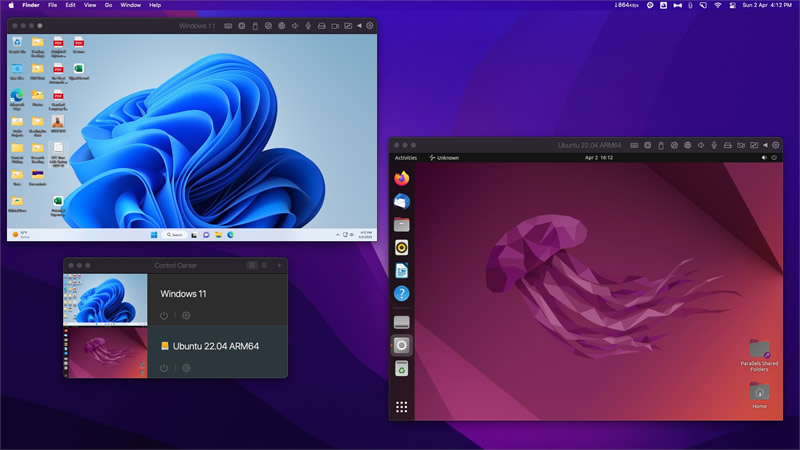Open Windows Start button on taskbar
The image size is (800, 450).
pos(154,235)
